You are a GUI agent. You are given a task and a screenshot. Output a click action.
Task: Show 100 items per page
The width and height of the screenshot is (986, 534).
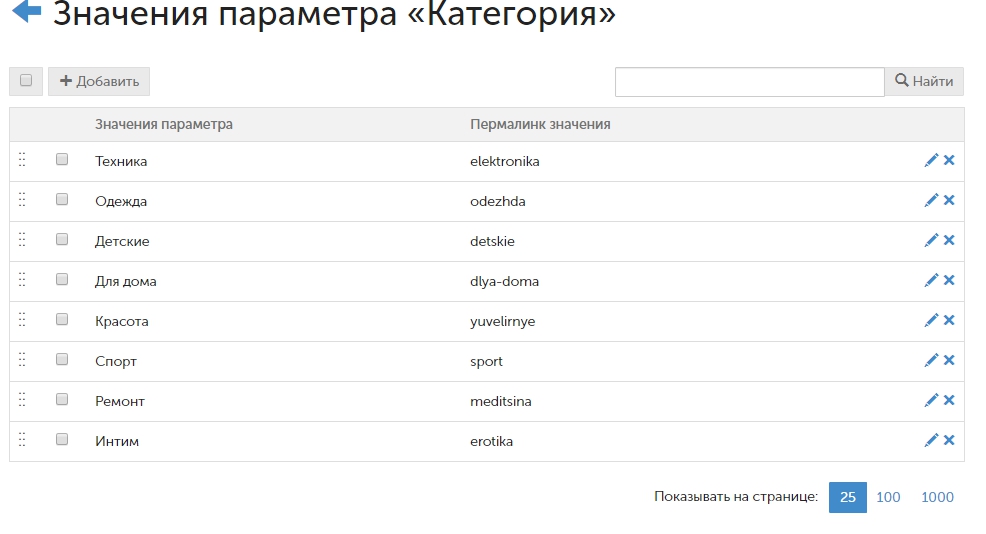888,497
